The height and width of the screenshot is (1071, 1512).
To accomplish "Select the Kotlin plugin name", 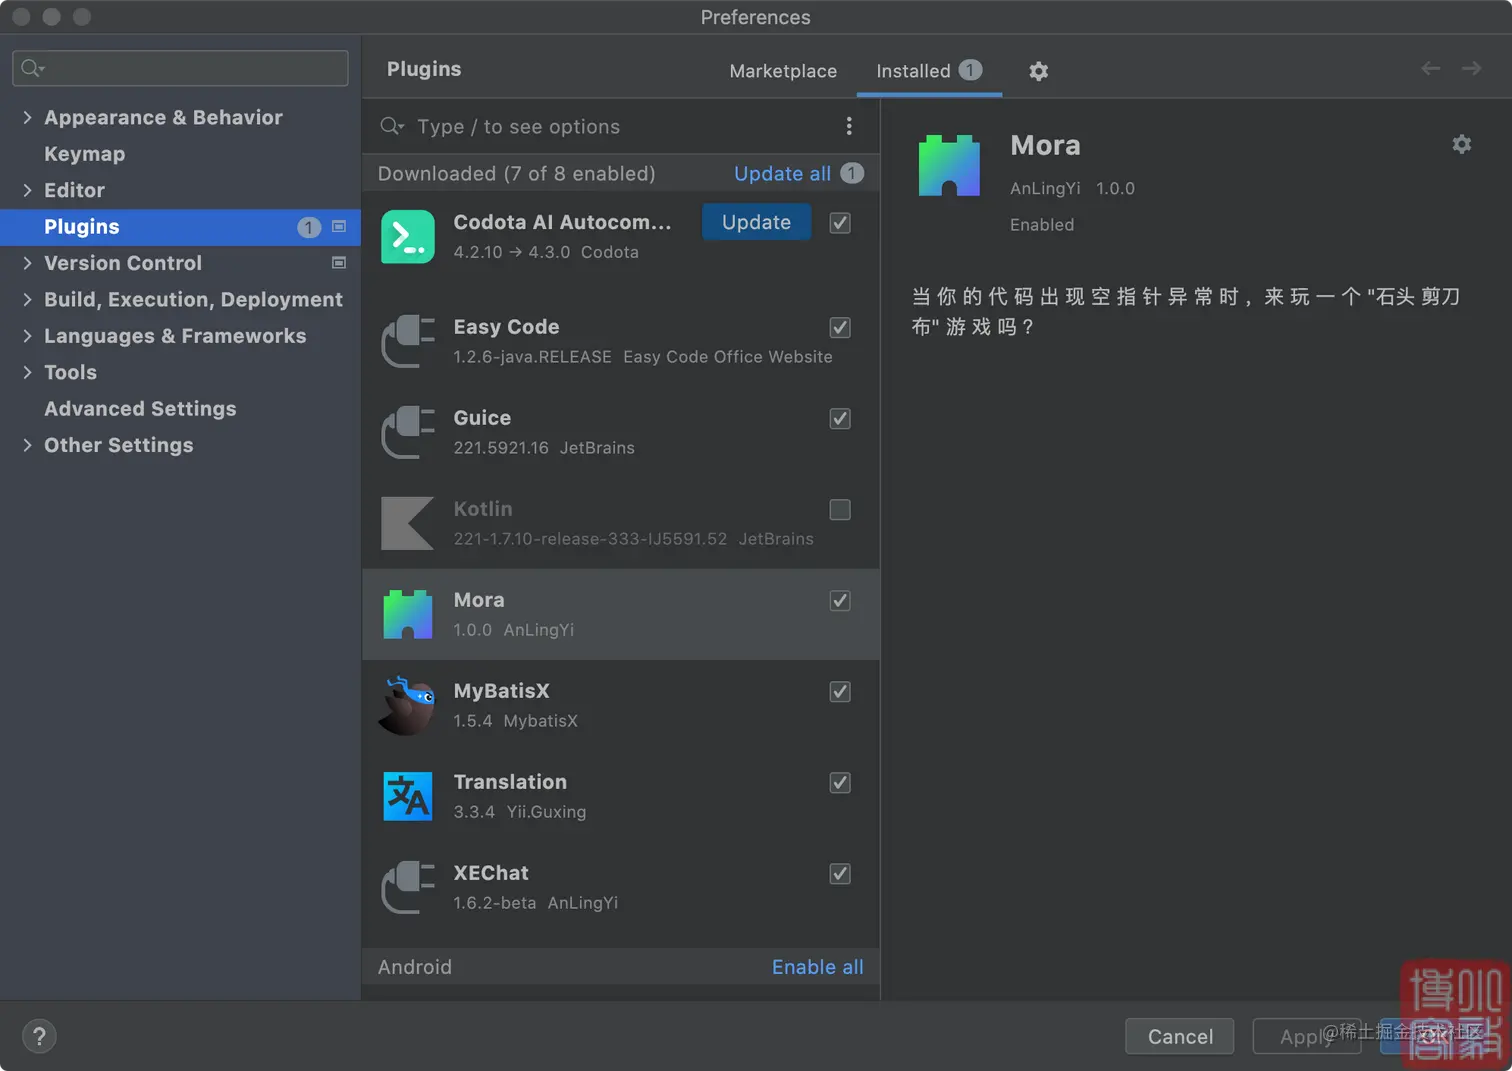I will [483, 509].
